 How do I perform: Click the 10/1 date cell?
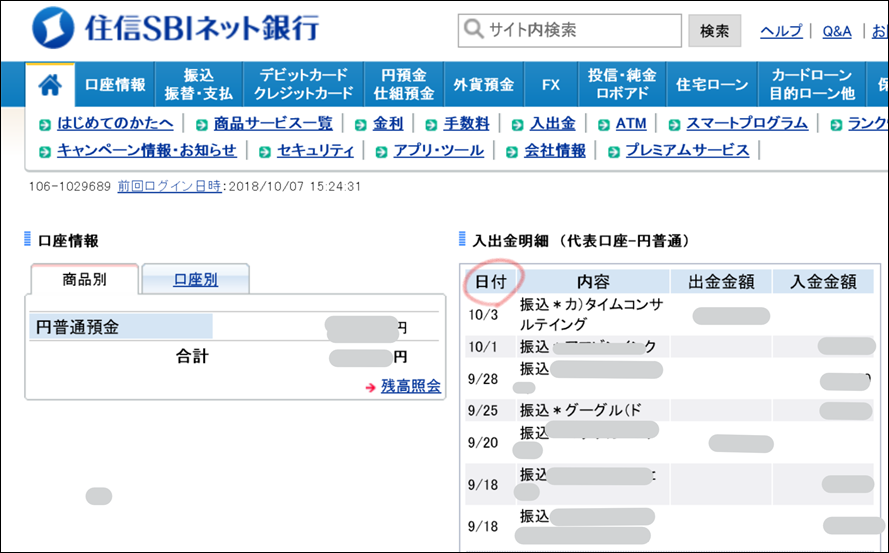click(483, 347)
